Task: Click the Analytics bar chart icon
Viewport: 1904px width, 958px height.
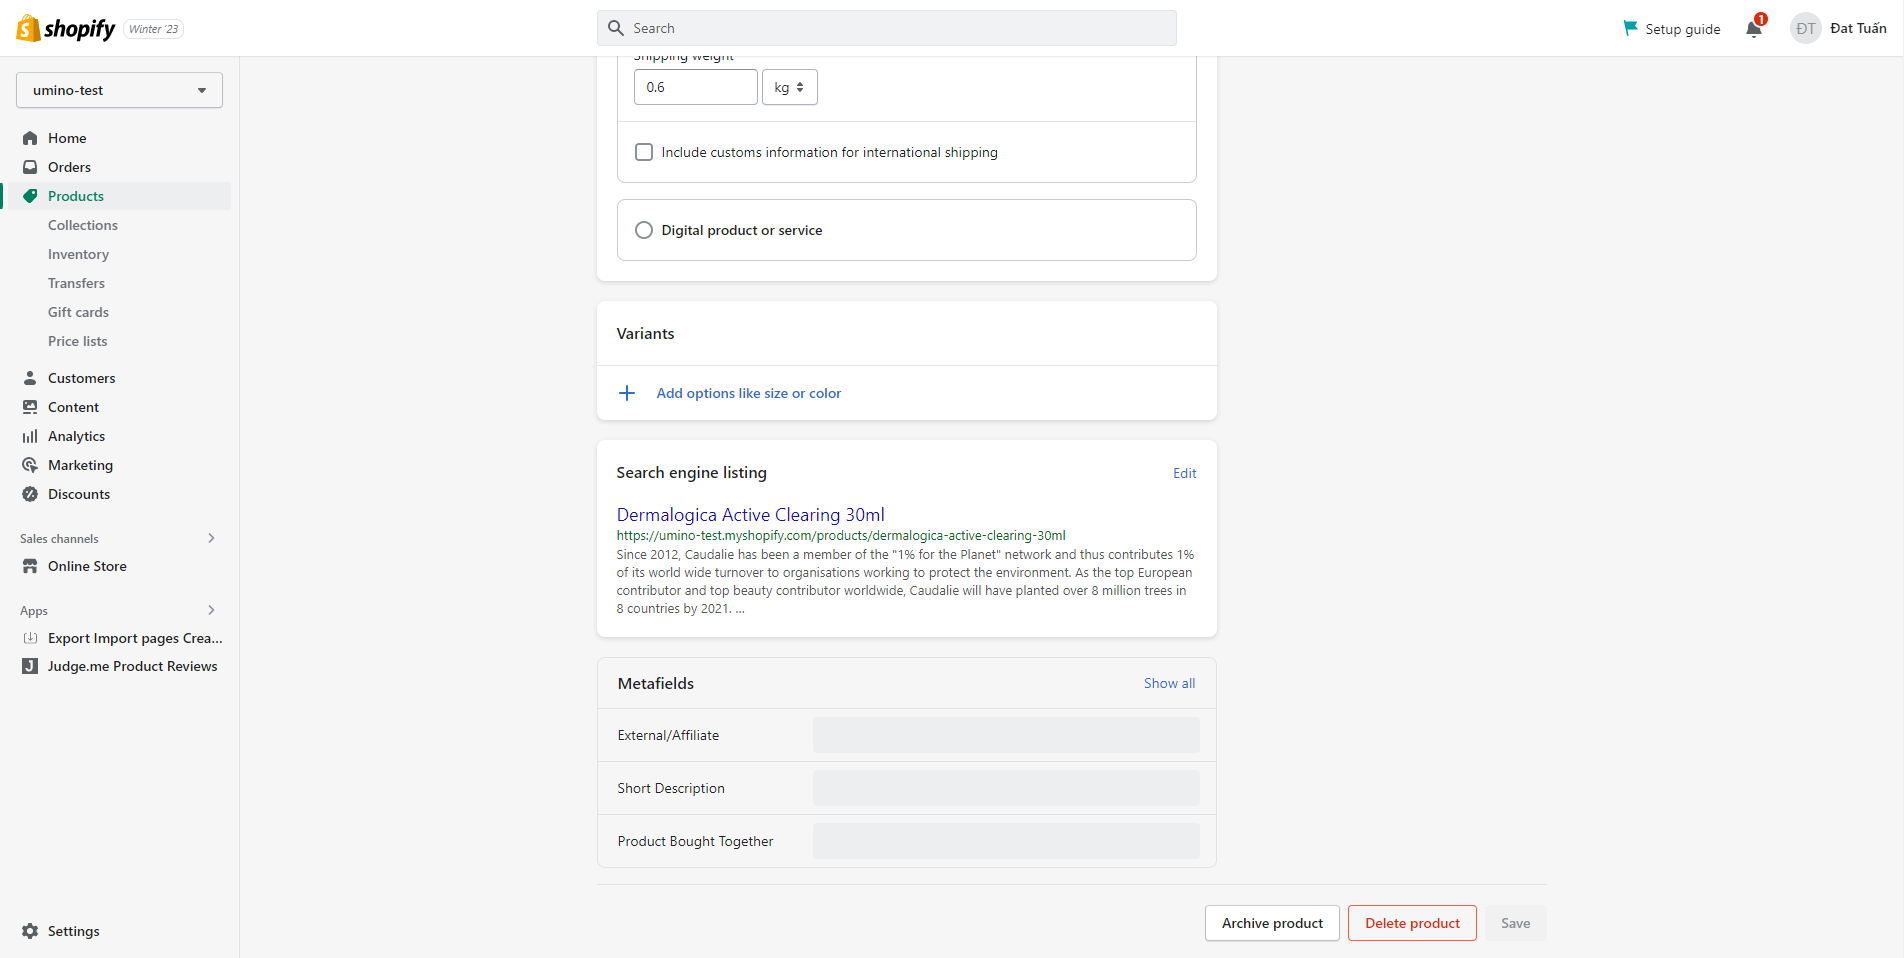Action: pyautogui.click(x=30, y=436)
